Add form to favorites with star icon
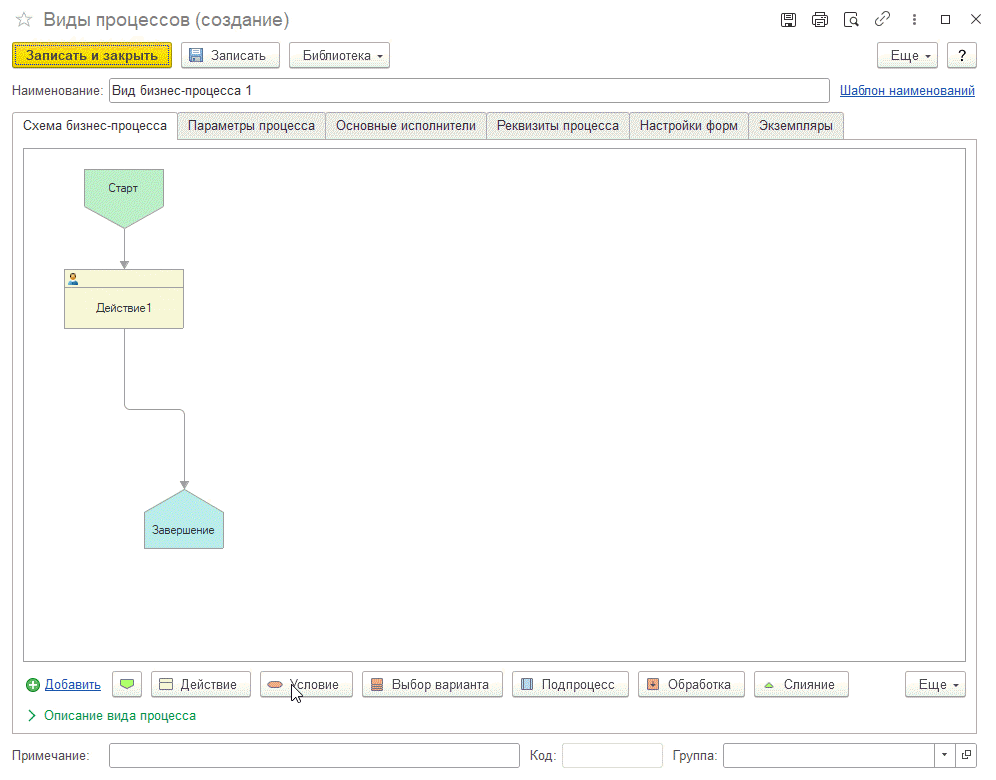The width and height of the screenshot is (996, 780). tap(24, 20)
